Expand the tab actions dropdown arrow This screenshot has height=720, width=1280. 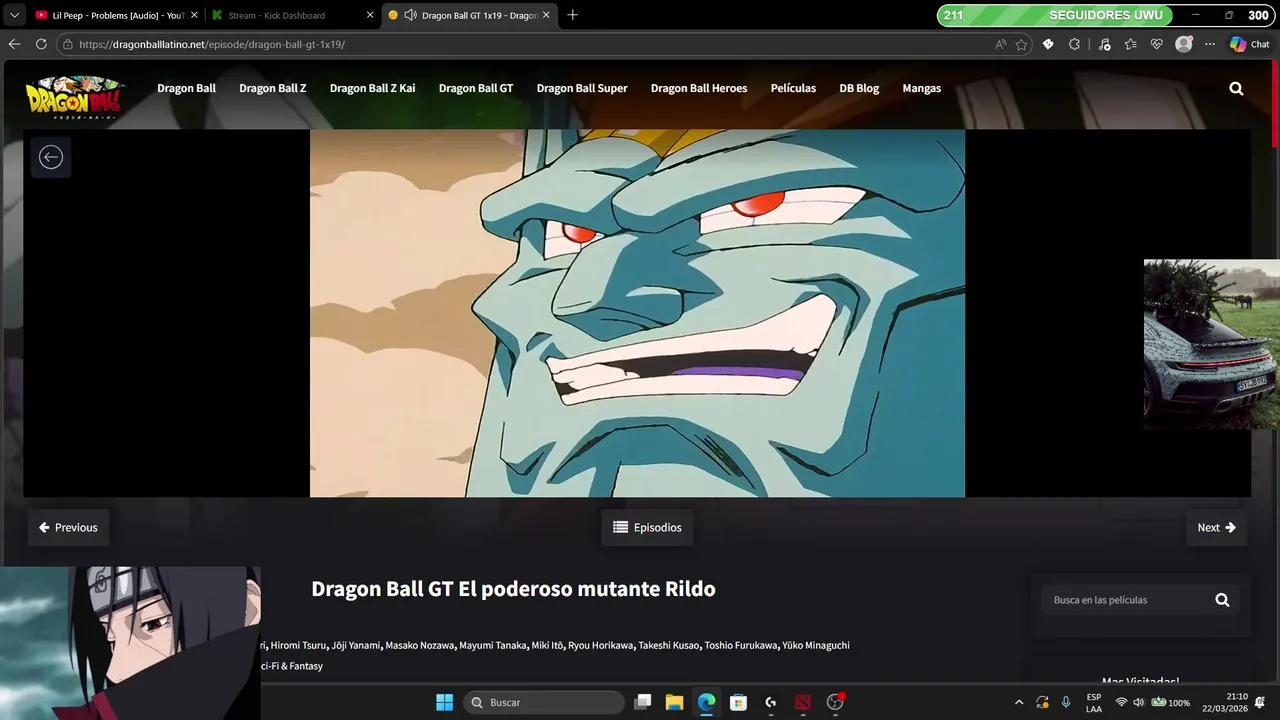click(14, 15)
